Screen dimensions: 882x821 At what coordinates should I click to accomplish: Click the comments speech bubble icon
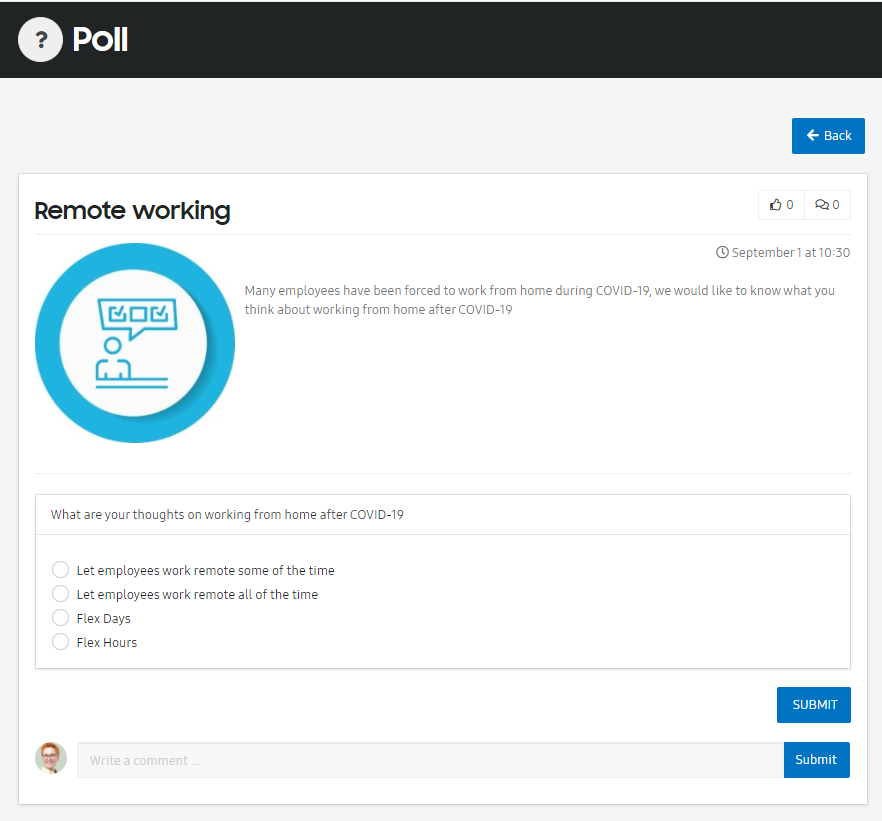point(822,205)
